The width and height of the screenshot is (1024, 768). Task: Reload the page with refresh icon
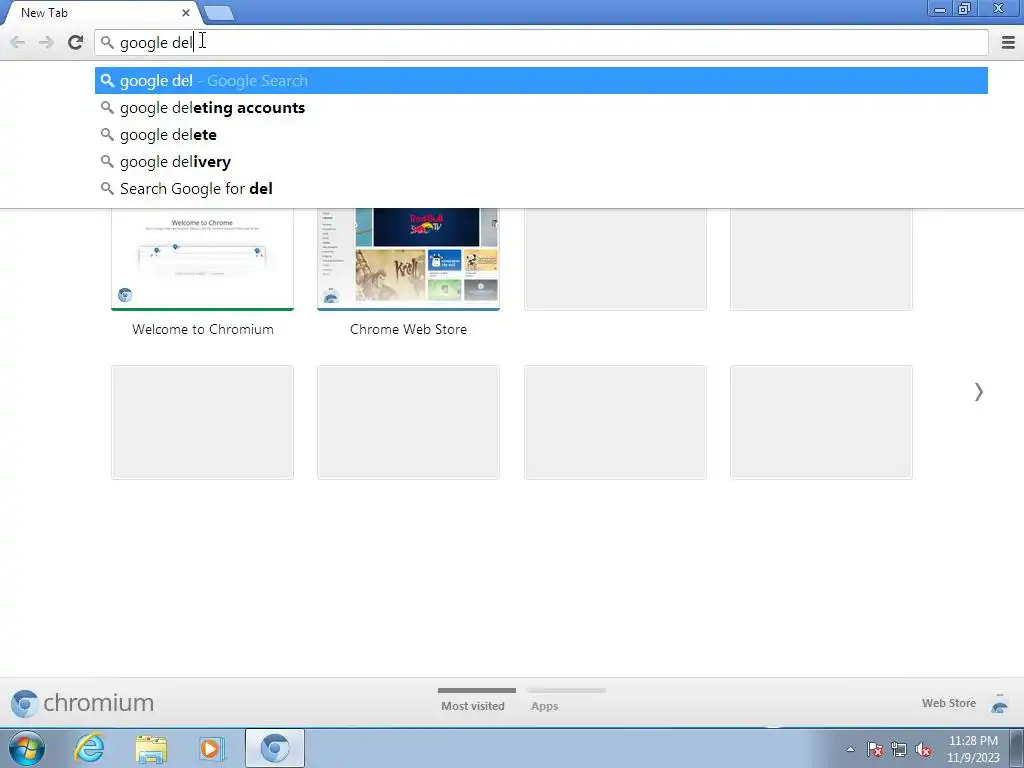[75, 42]
